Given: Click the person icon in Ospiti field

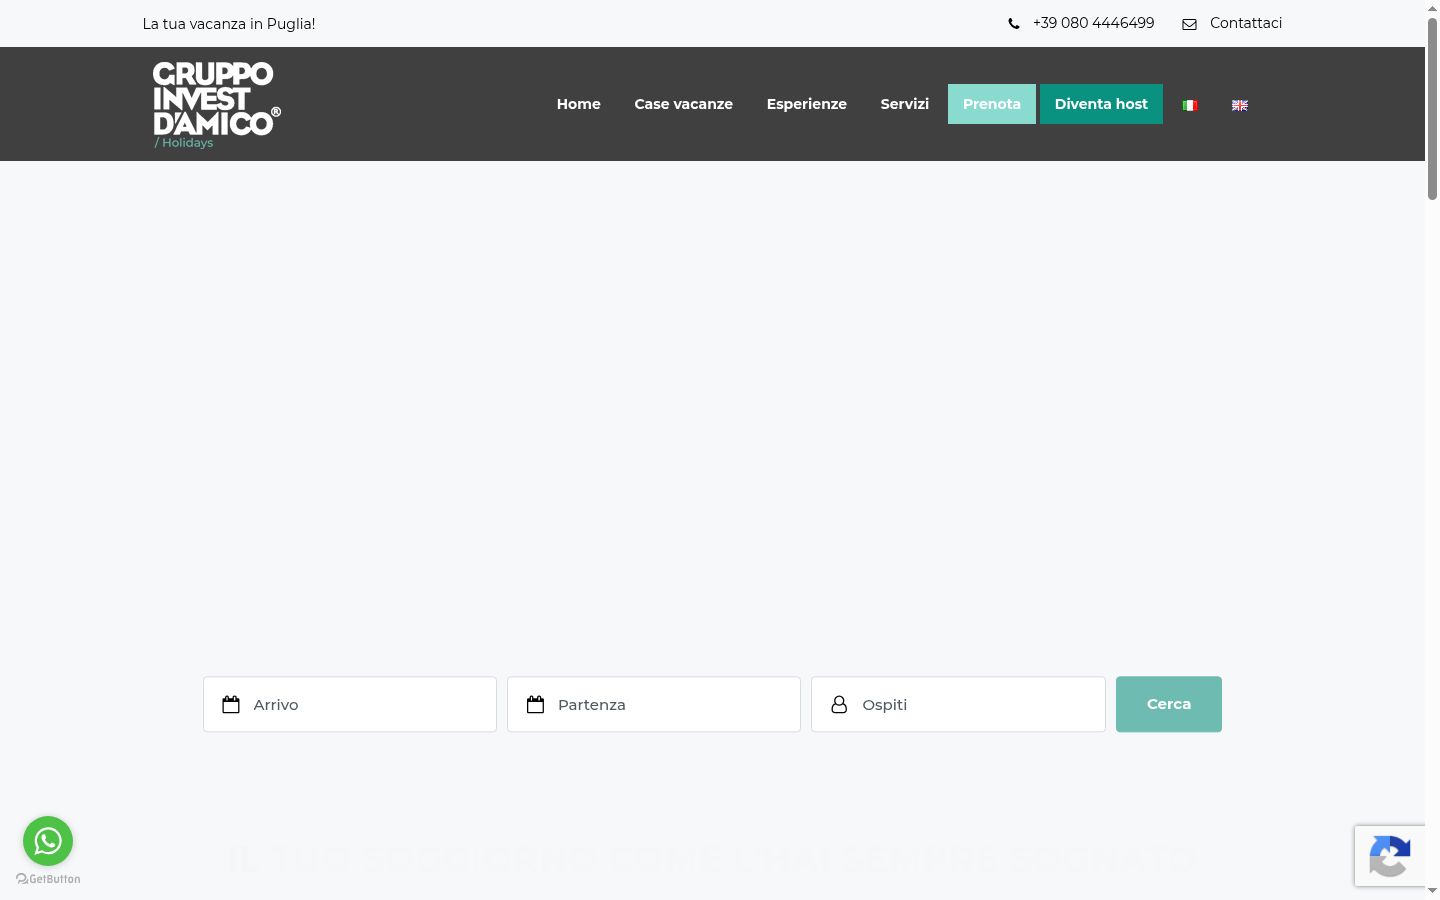Looking at the screenshot, I should [839, 705].
